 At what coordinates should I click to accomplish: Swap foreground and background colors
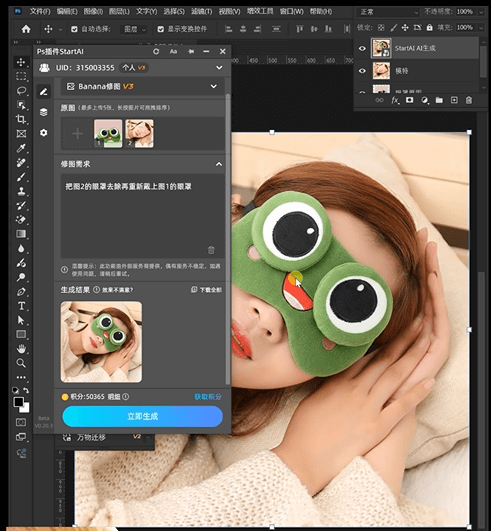coord(26,390)
